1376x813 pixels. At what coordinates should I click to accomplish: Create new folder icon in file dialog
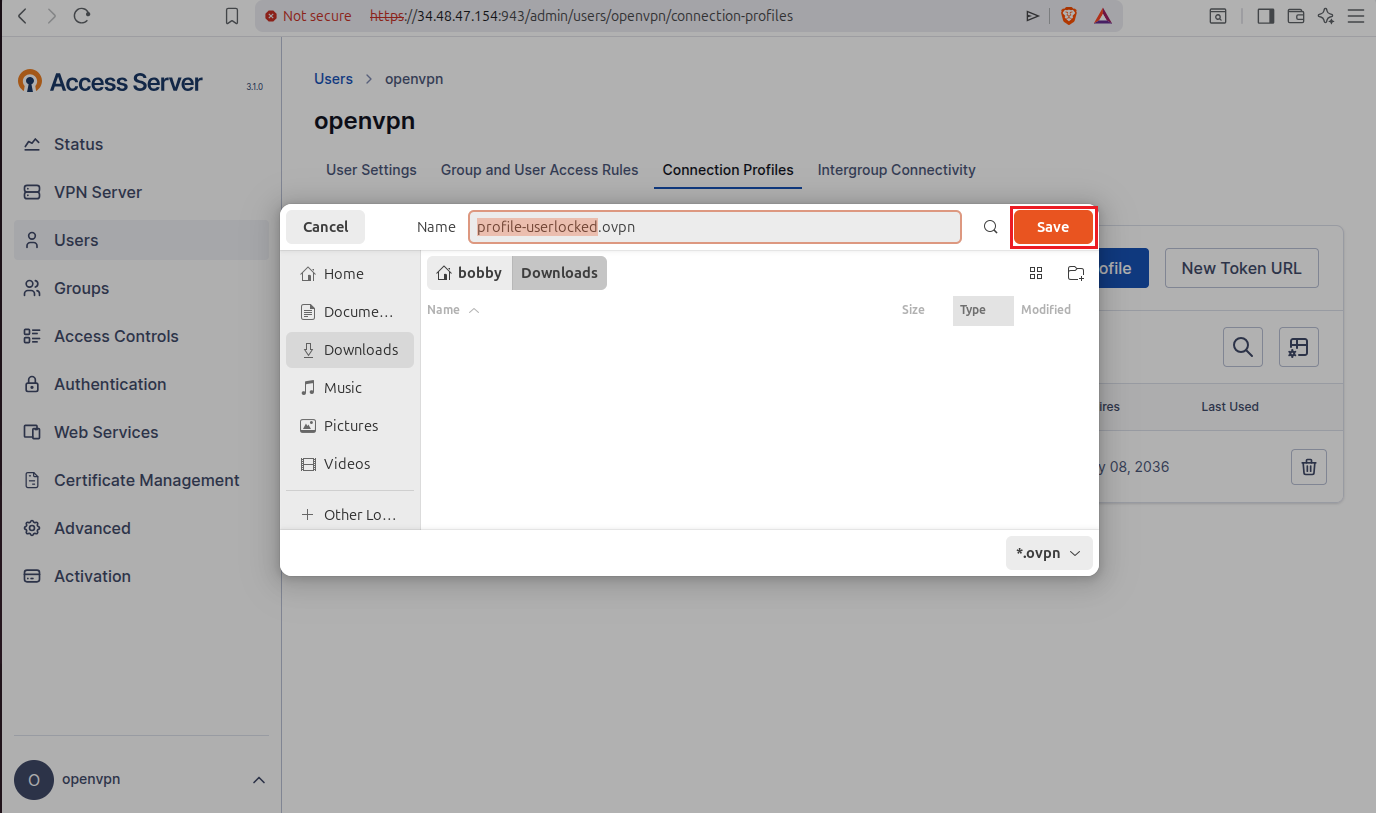tap(1076, 273)
